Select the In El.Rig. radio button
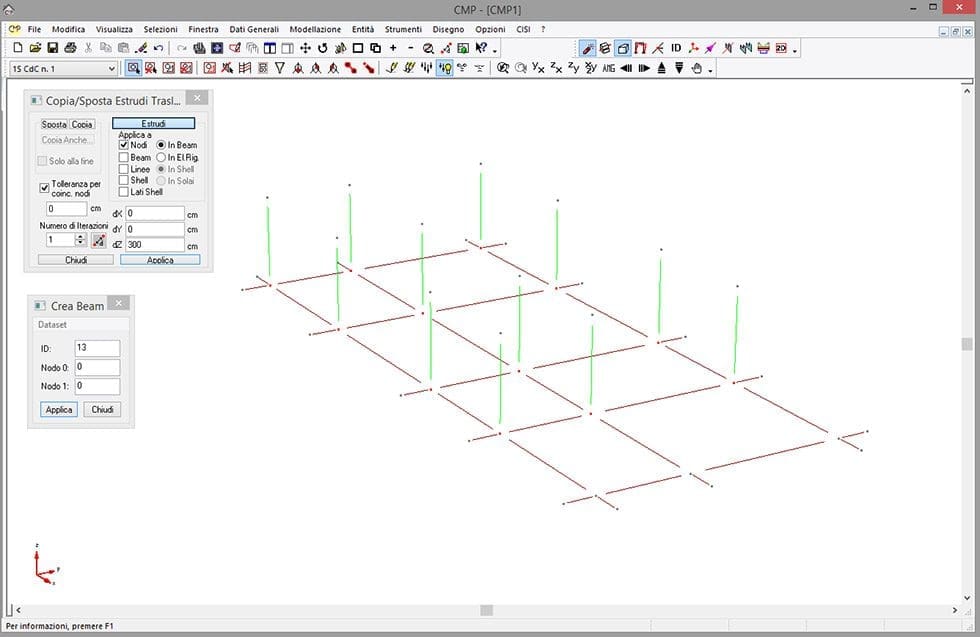This screenshot has height=637, width=980. point(160,157)
